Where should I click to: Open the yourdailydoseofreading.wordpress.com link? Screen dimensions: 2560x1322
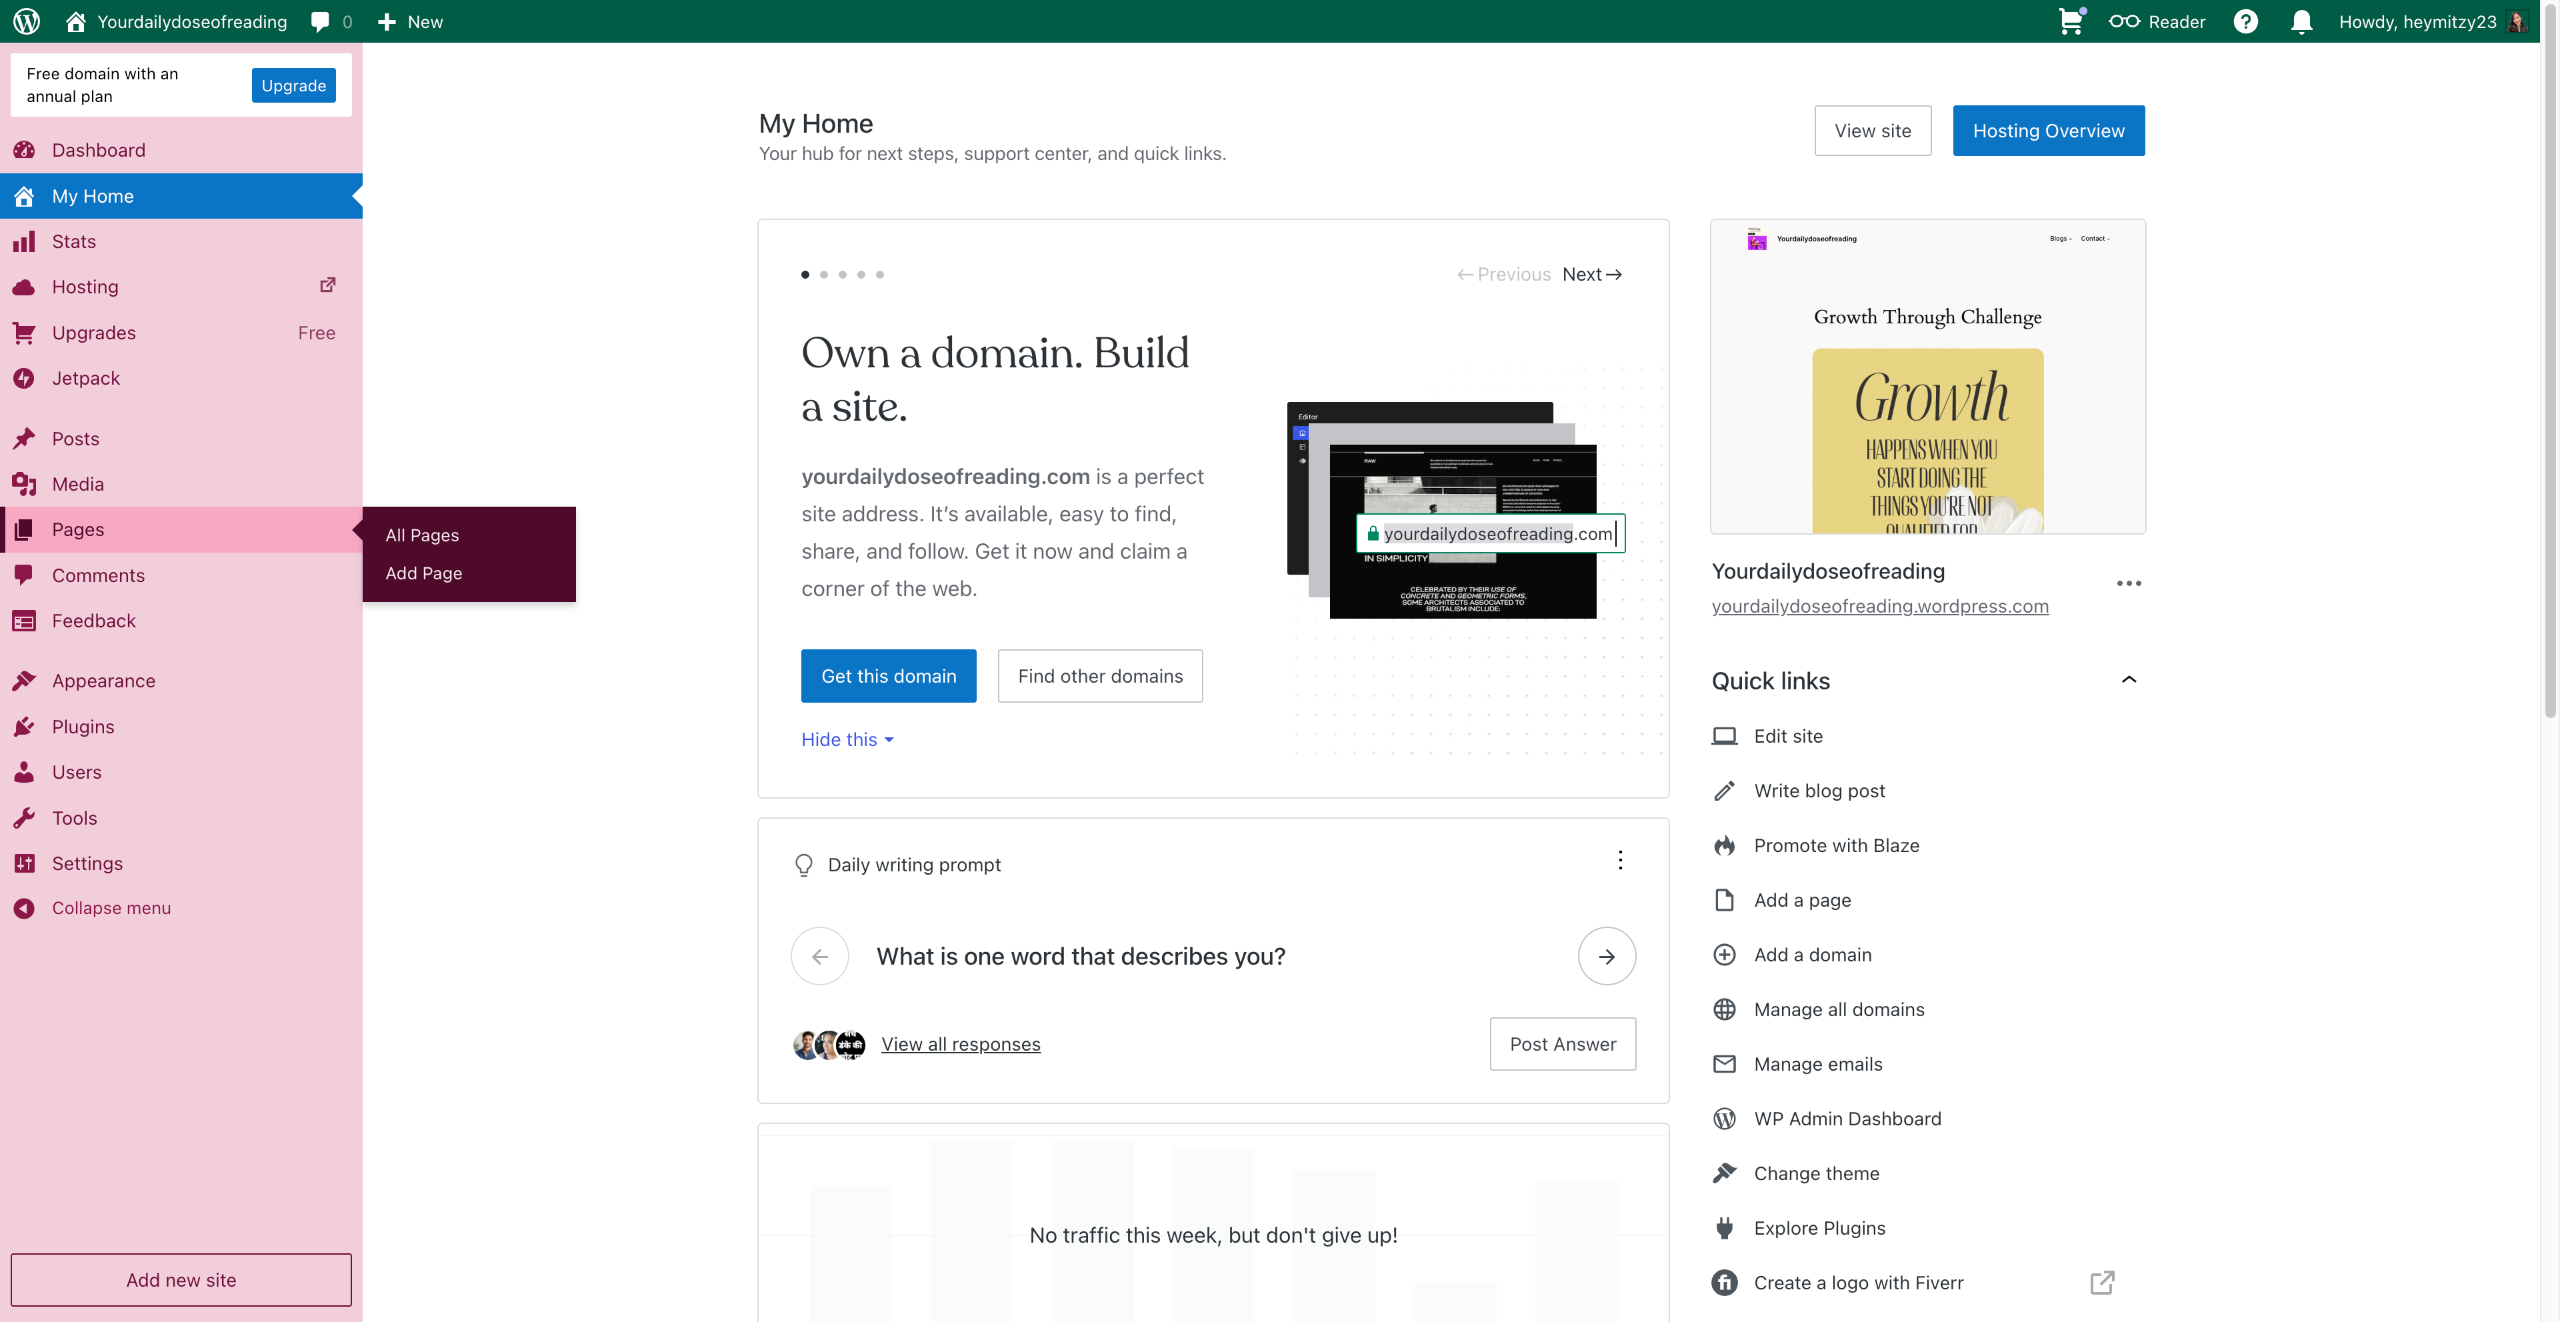(x=1879, y=606)
